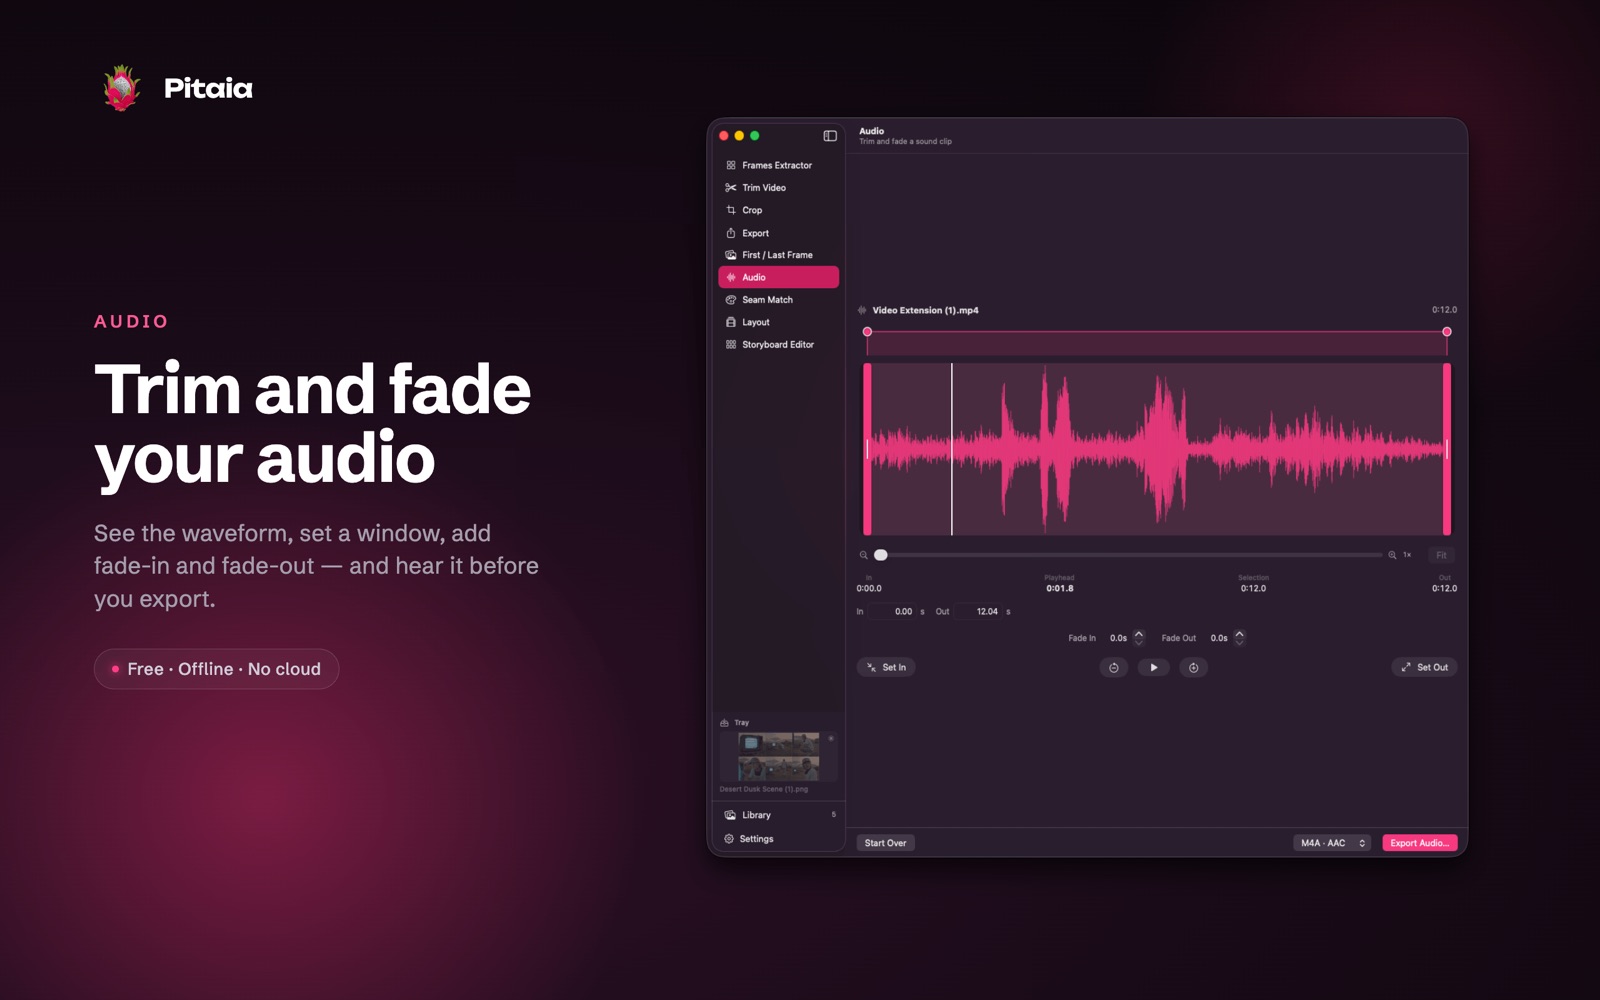Increase Fade In with up stepper arrow

point(1139,634)
